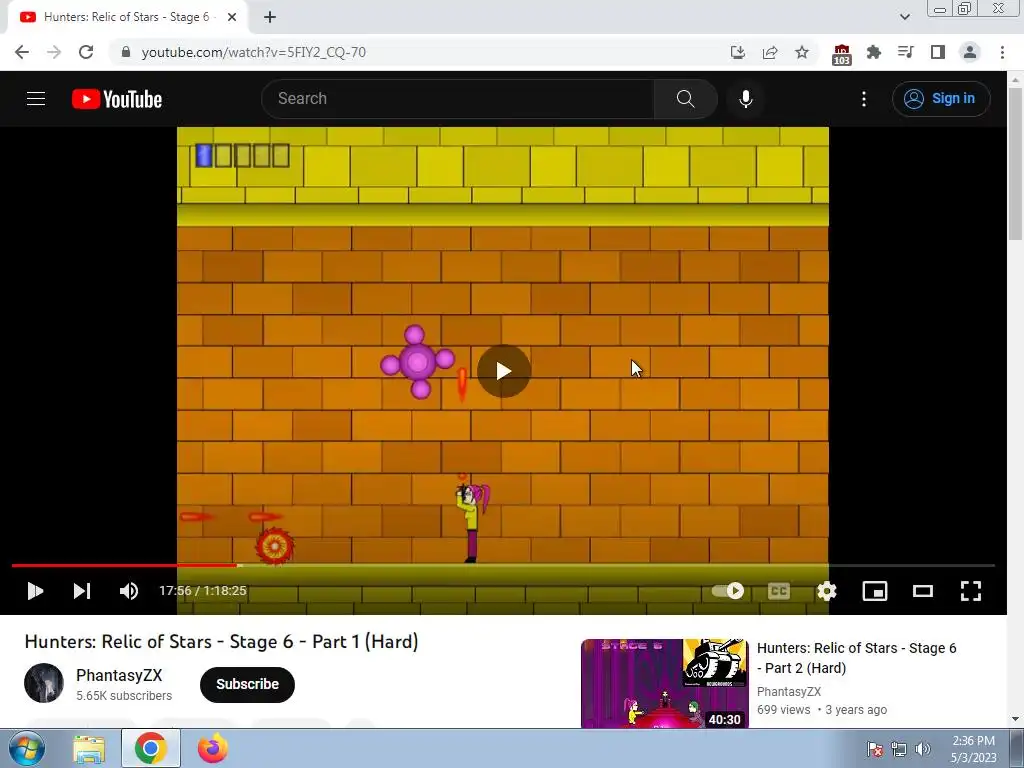Go to YouTube home via logo
Viewport: 1024px width, 768px height.
117,99
